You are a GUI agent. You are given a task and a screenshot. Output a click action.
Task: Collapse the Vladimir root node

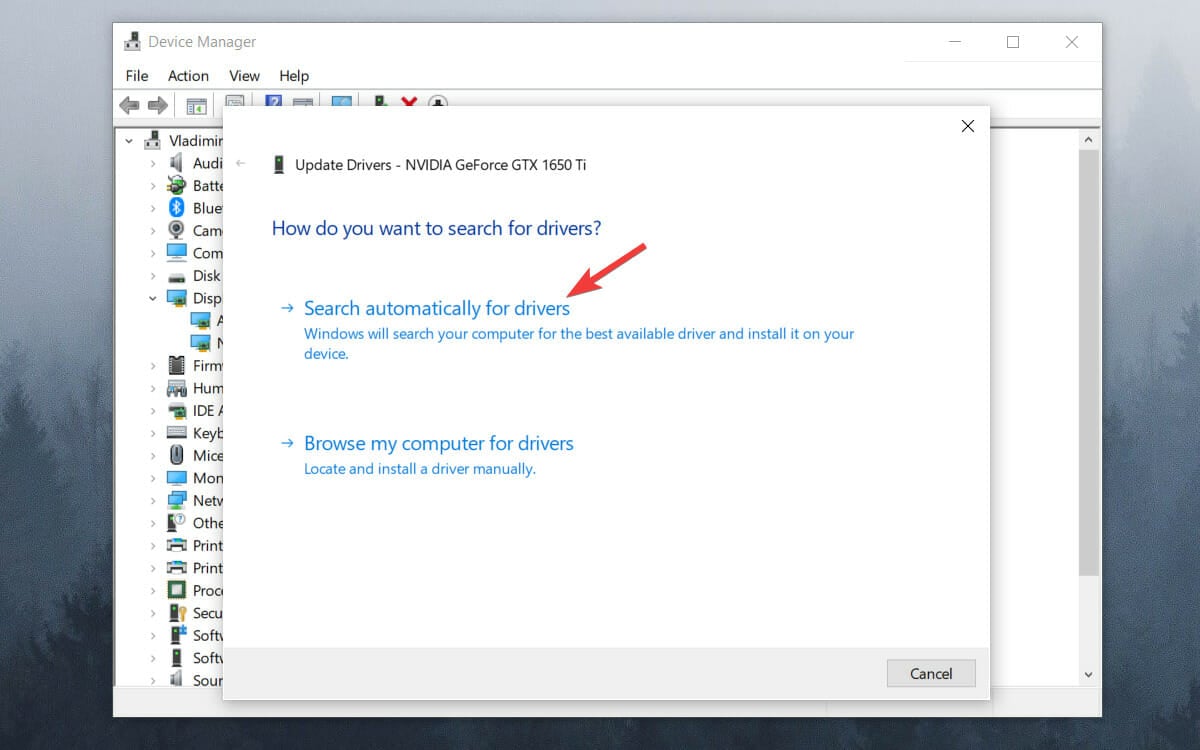(x=129, y=140)
